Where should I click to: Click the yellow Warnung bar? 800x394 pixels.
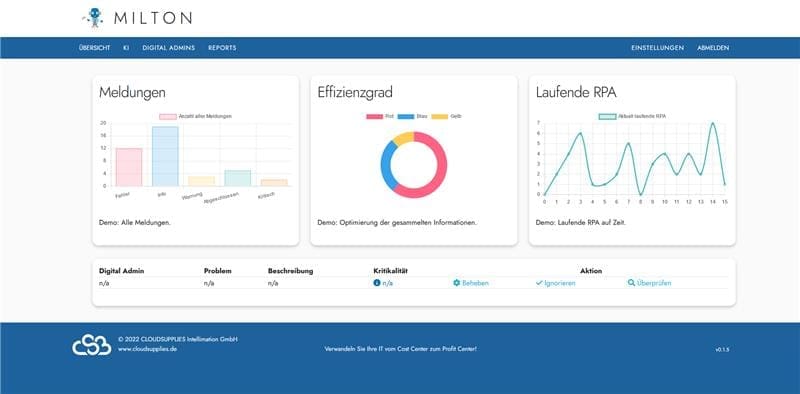202,181
